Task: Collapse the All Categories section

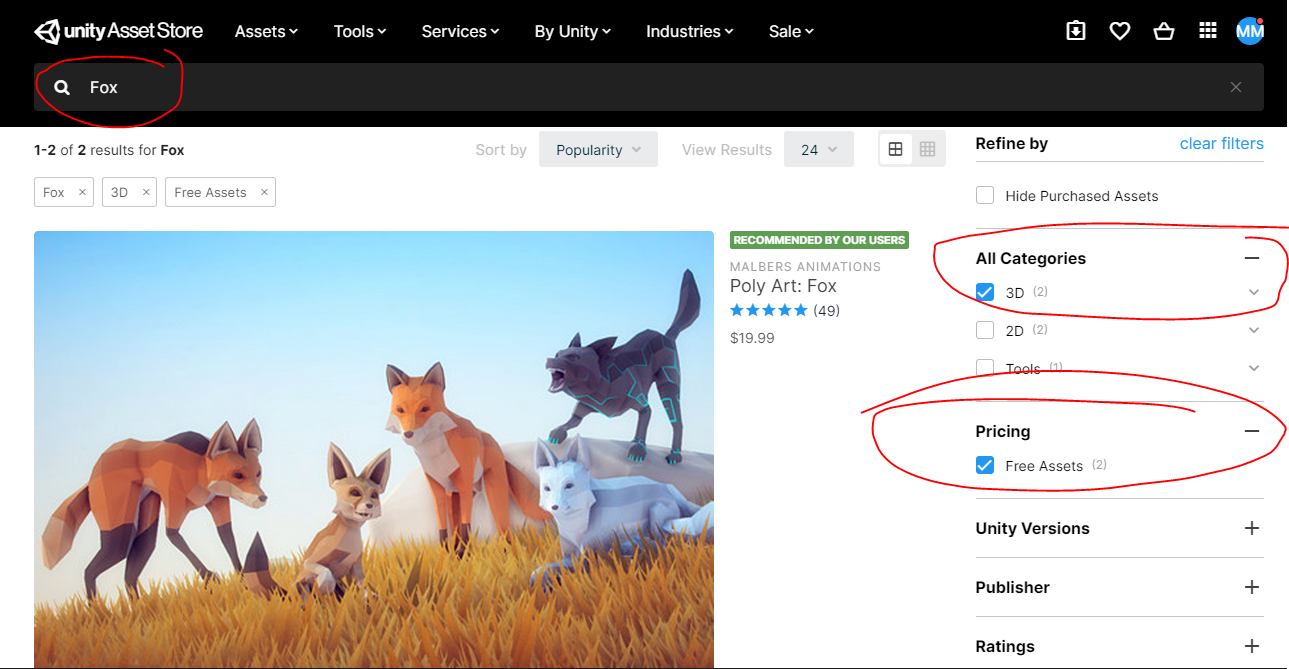Action: click(x=1252, y=258)
